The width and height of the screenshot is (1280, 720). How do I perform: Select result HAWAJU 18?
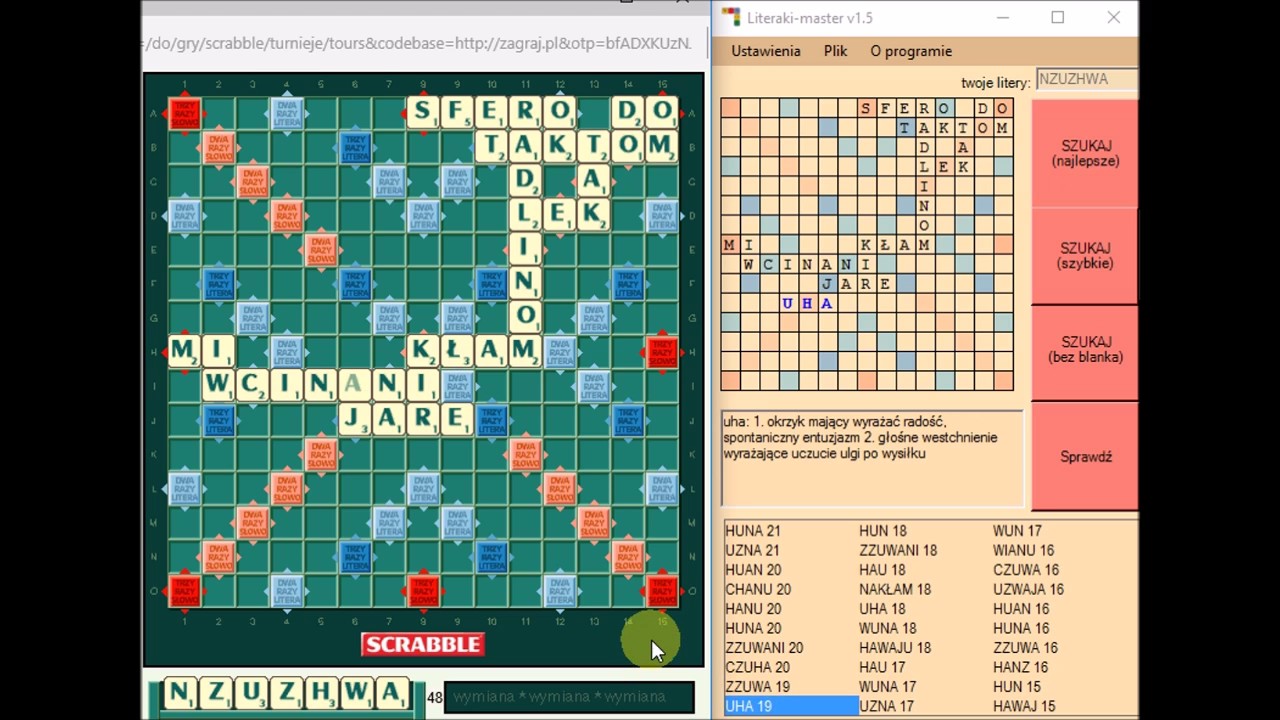895,647
